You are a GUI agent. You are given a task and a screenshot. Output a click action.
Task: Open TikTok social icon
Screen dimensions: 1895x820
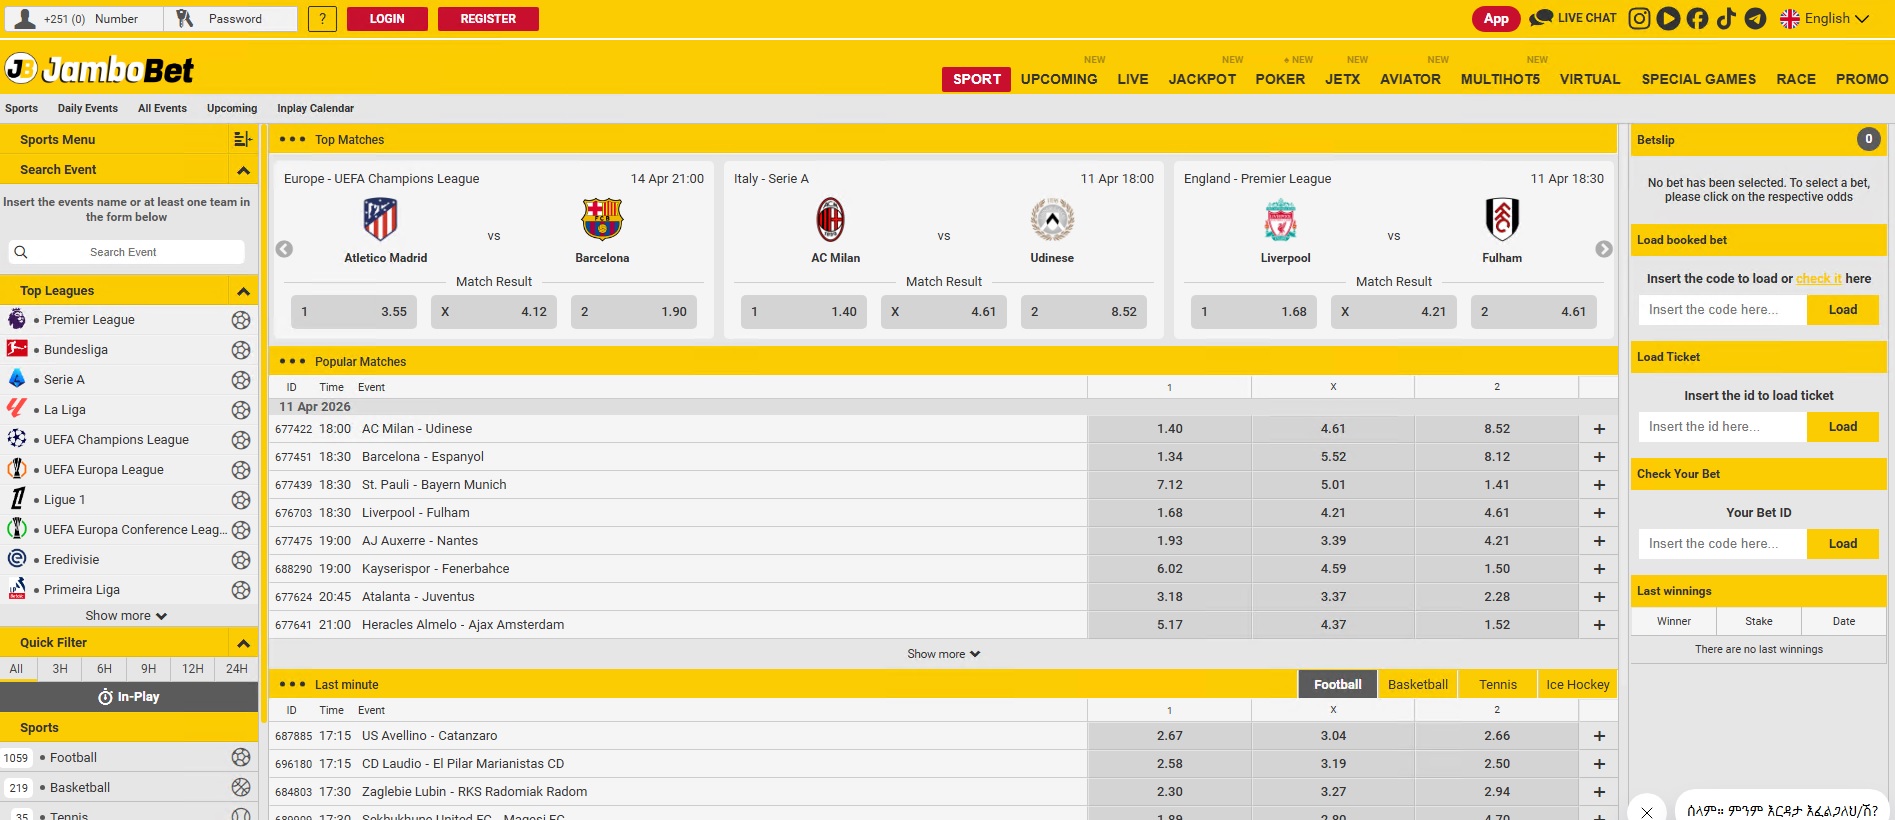point(1726,18)
